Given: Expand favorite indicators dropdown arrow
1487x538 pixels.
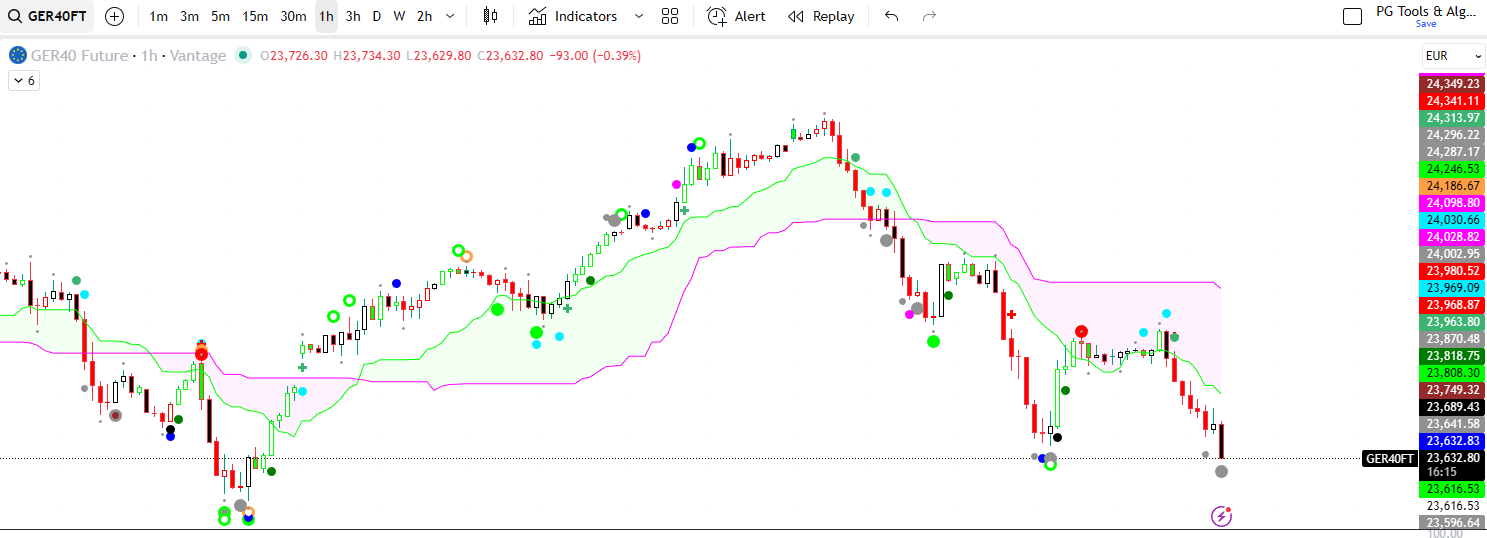Looking at the screenshot, I should click(639, 16).
